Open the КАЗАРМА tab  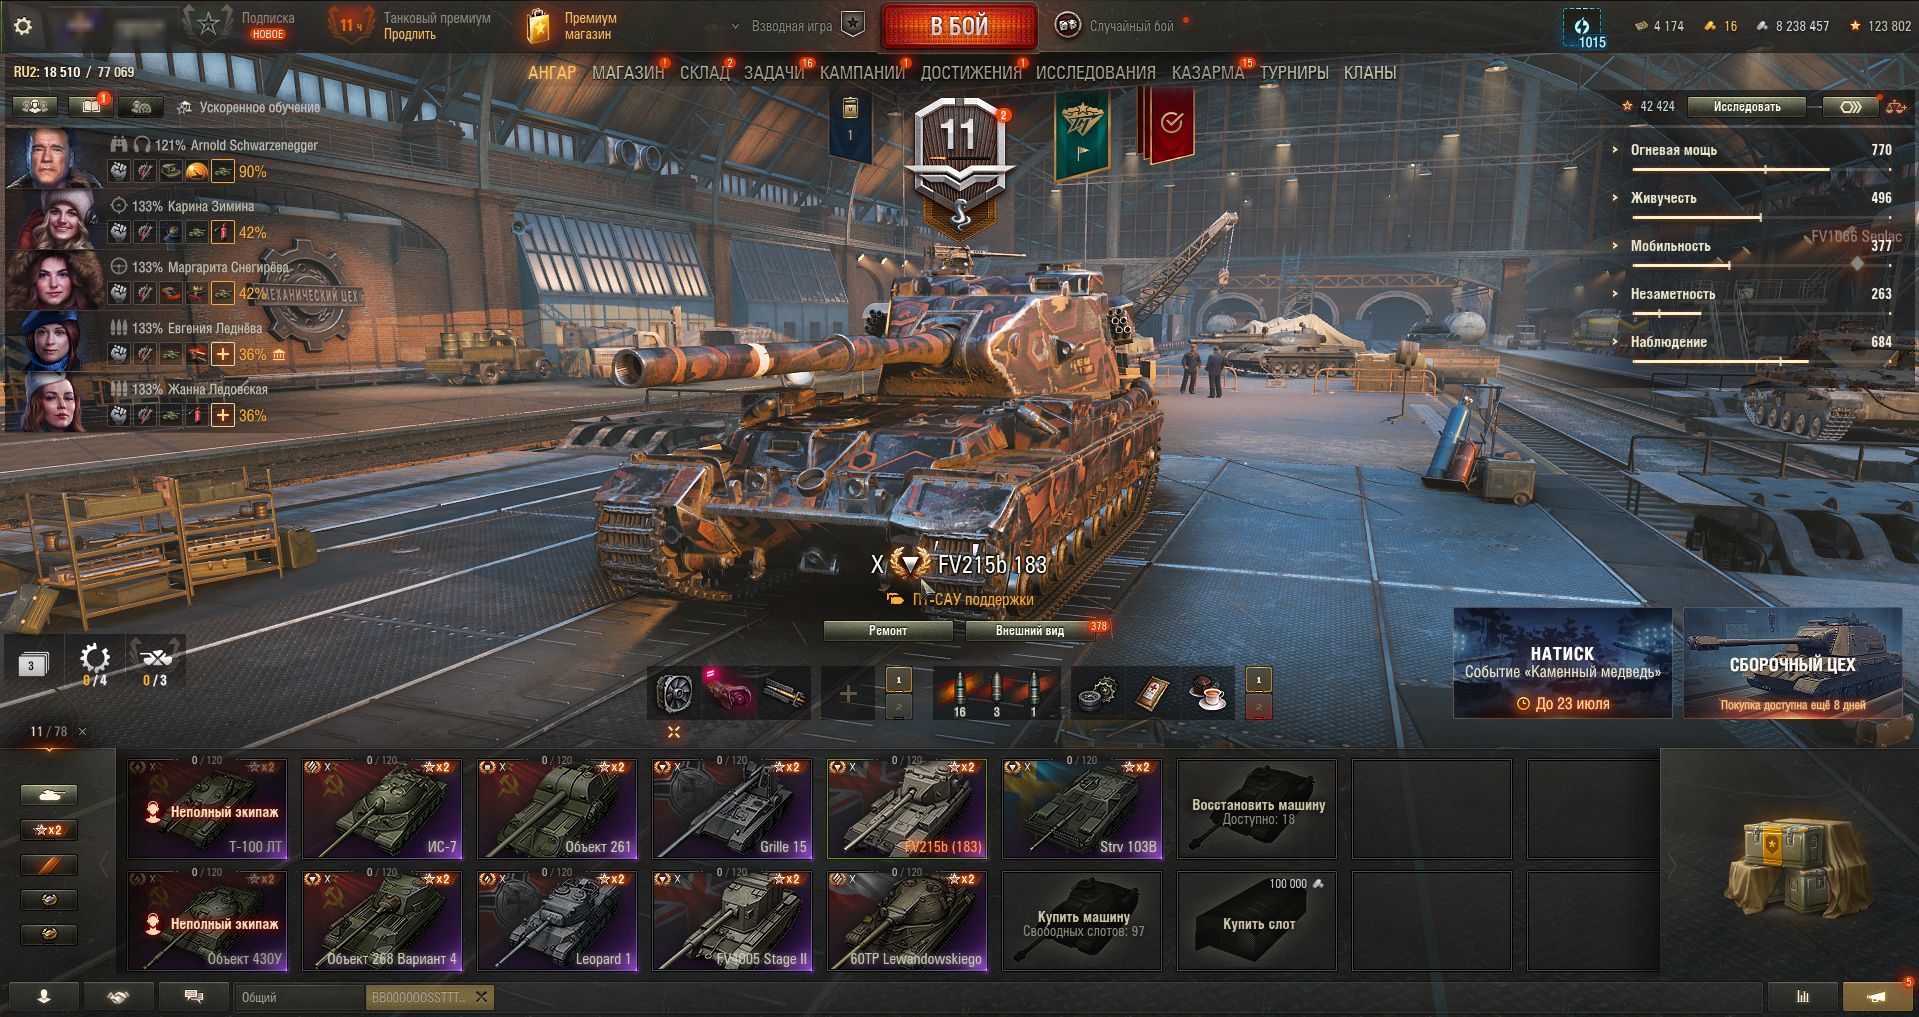(x=1208, y=72)
